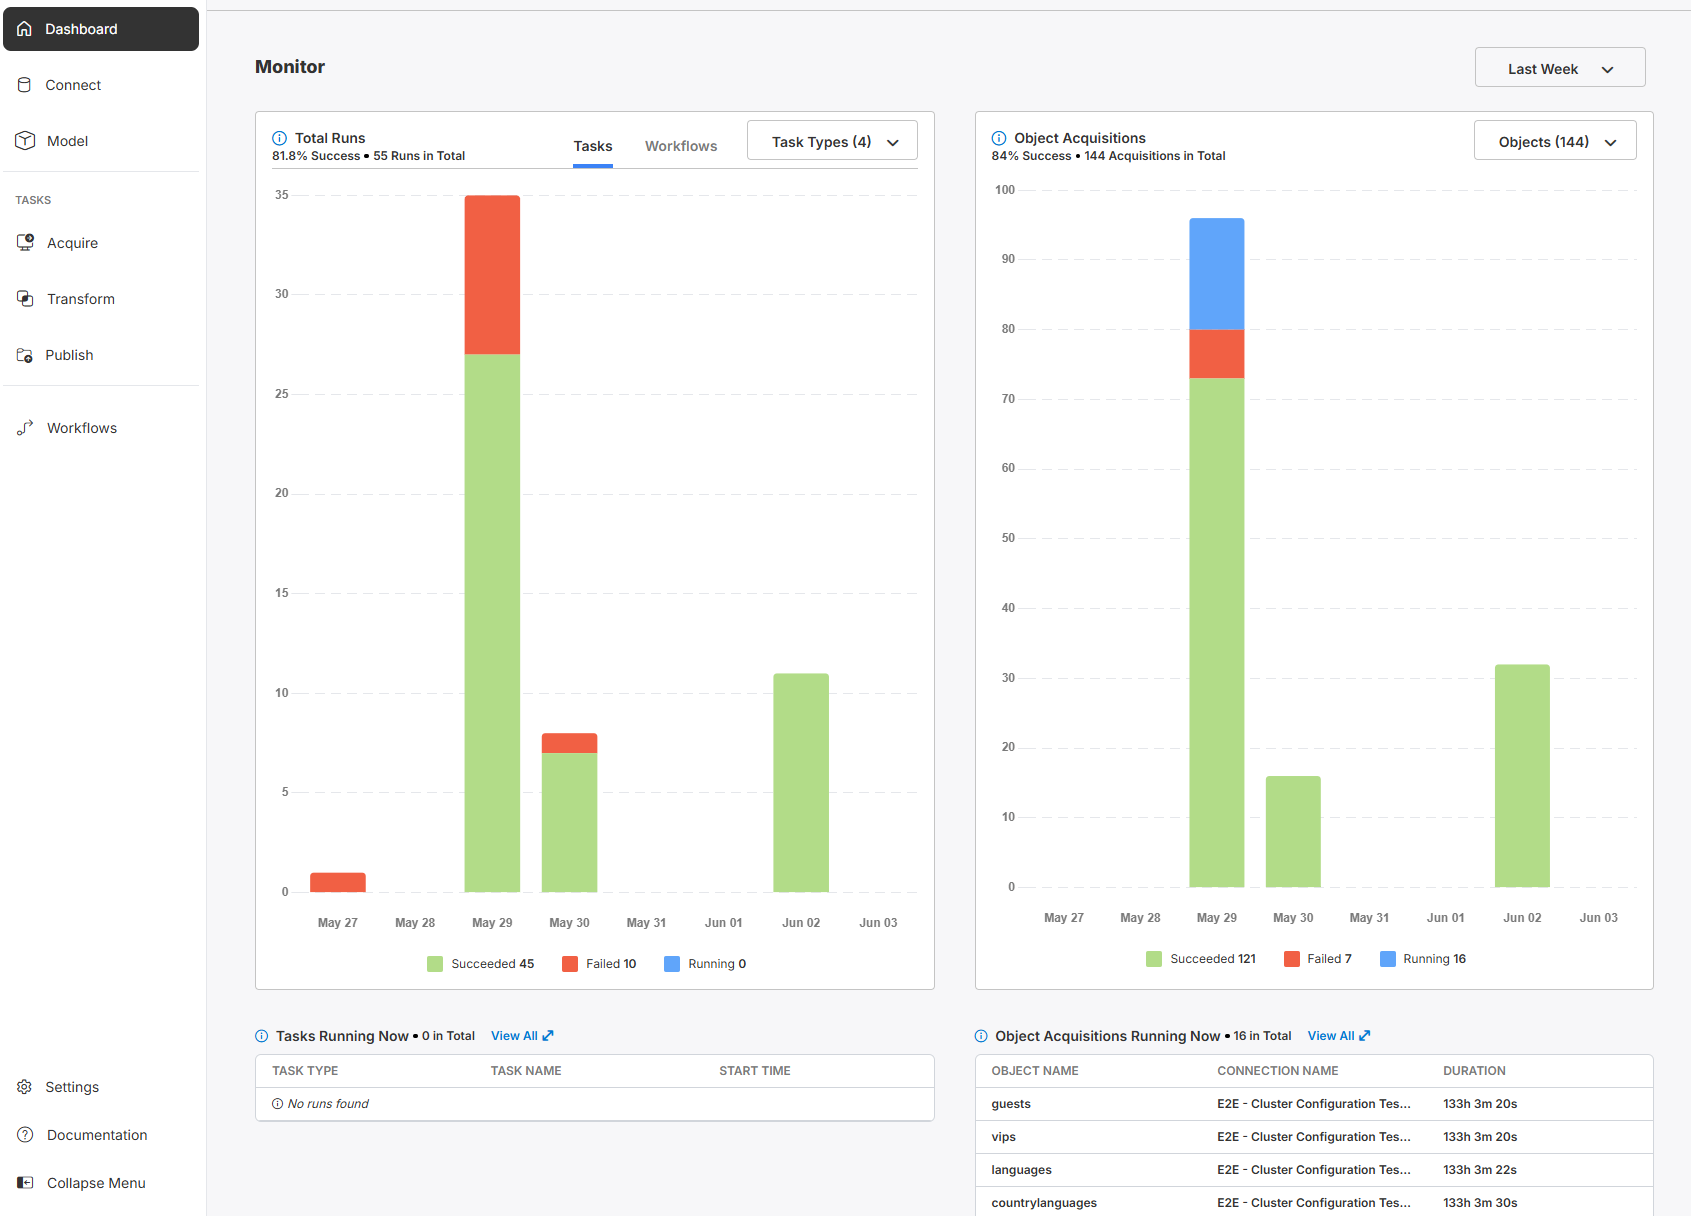Click the Documentation help icon

tap(25, 1135)
